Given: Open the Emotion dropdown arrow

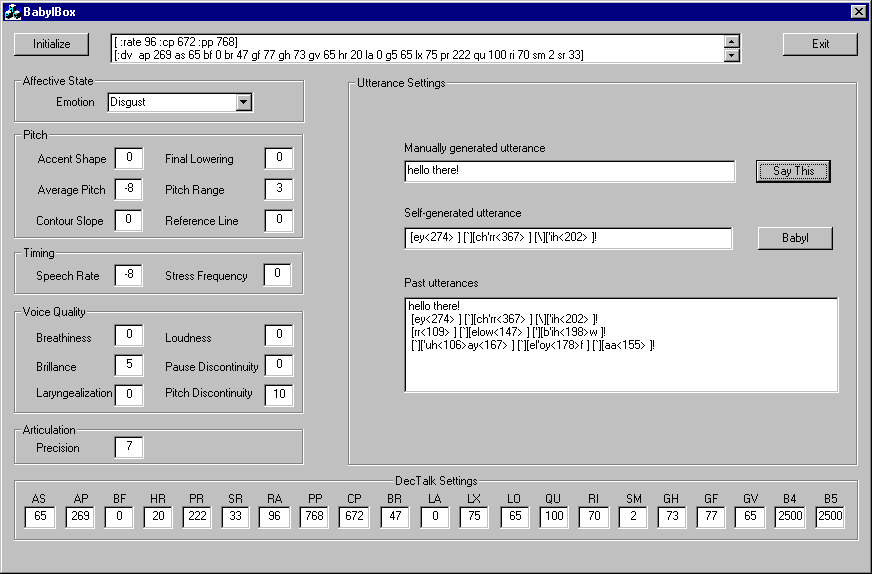Looking at the screenshot, I should tap(244, 102).
